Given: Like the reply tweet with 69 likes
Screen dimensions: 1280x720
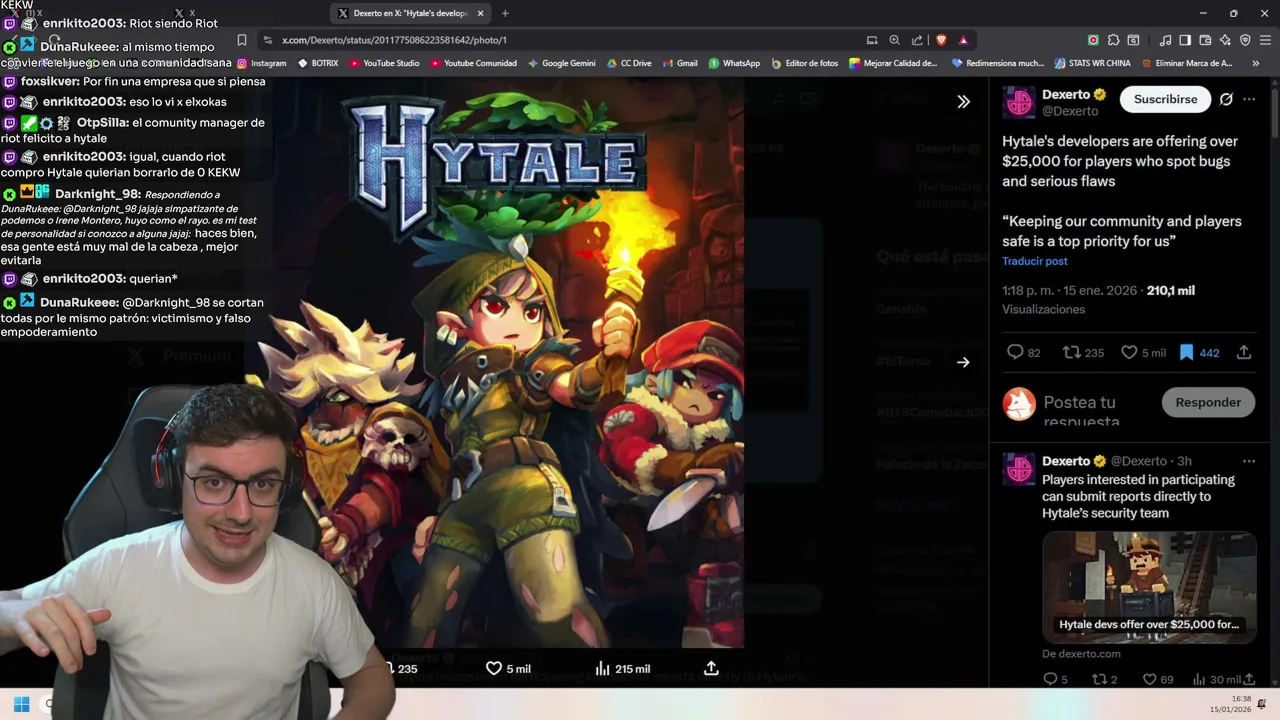Looking at the screenshot, I should coord(1149,679).
